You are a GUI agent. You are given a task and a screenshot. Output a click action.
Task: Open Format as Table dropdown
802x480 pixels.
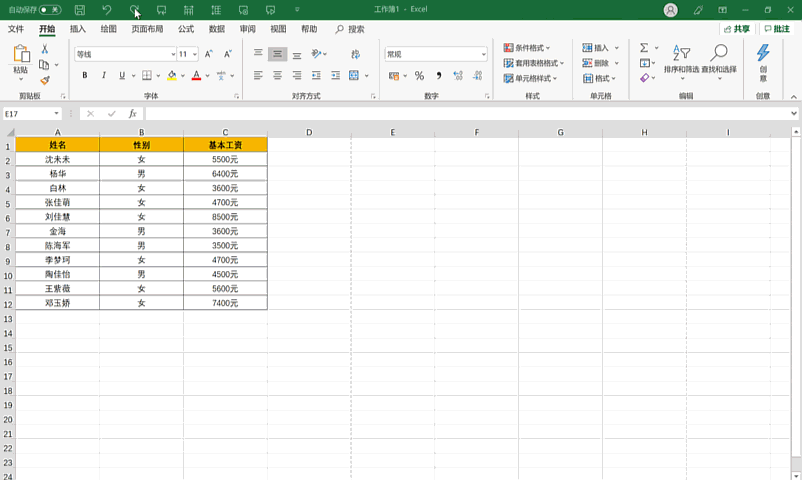pos(533,63)
